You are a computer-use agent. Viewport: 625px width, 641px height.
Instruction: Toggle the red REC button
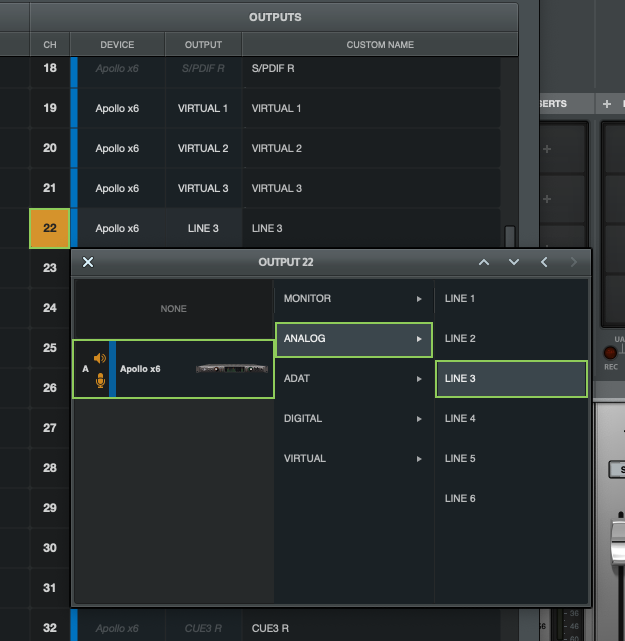pos(608,353)
